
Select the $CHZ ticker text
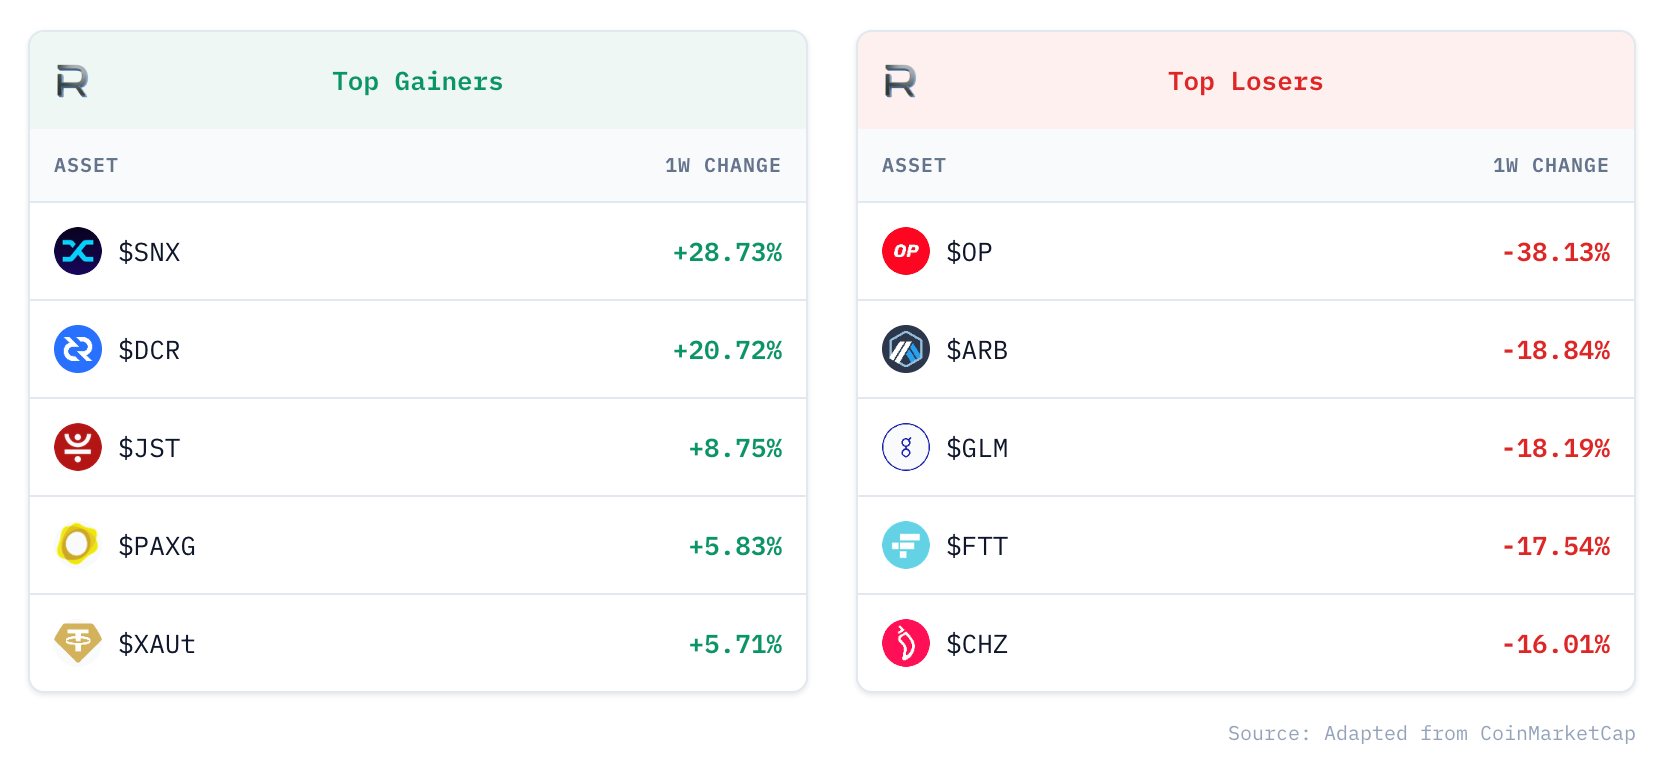(x=977, y=644)
